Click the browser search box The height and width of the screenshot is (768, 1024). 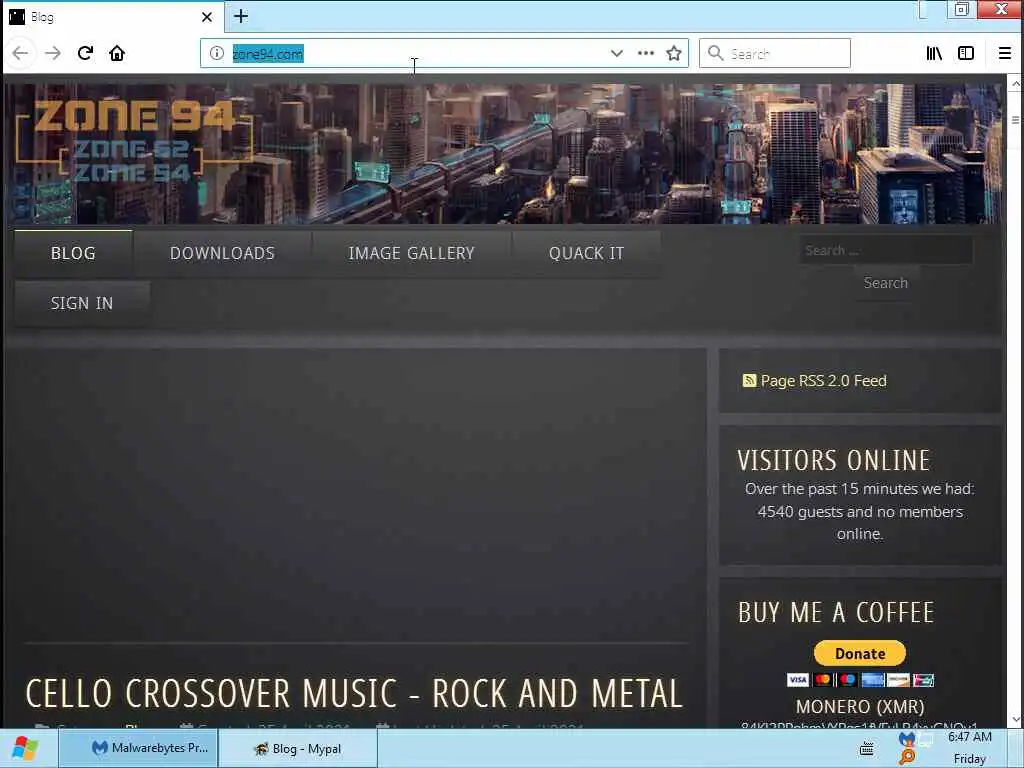coord(775,54)
